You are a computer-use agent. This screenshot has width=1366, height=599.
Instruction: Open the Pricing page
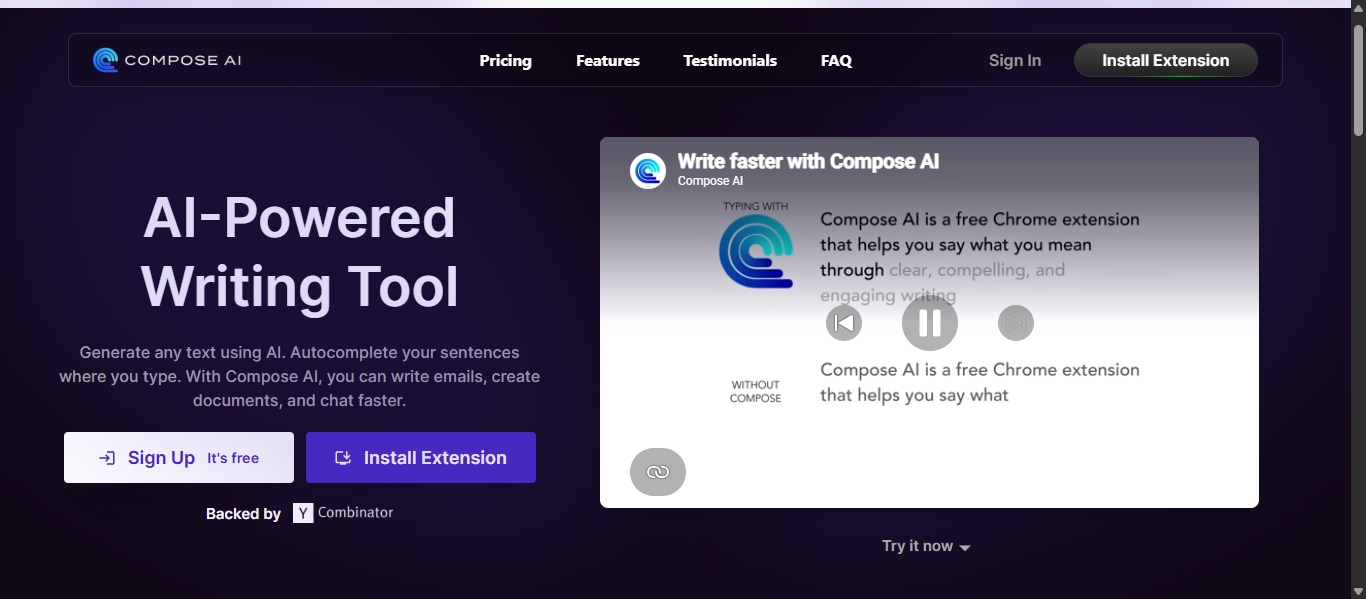[x=505, y=60]
